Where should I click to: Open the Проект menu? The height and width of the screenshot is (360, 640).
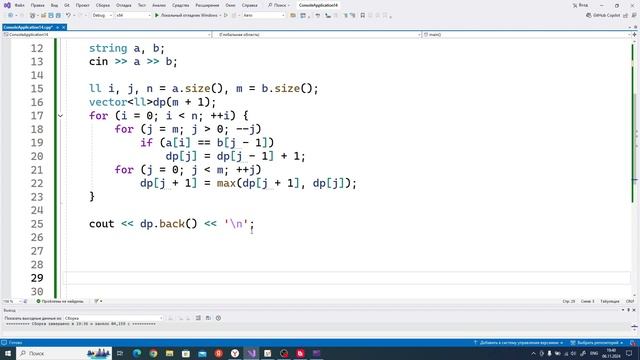[82, 5]
